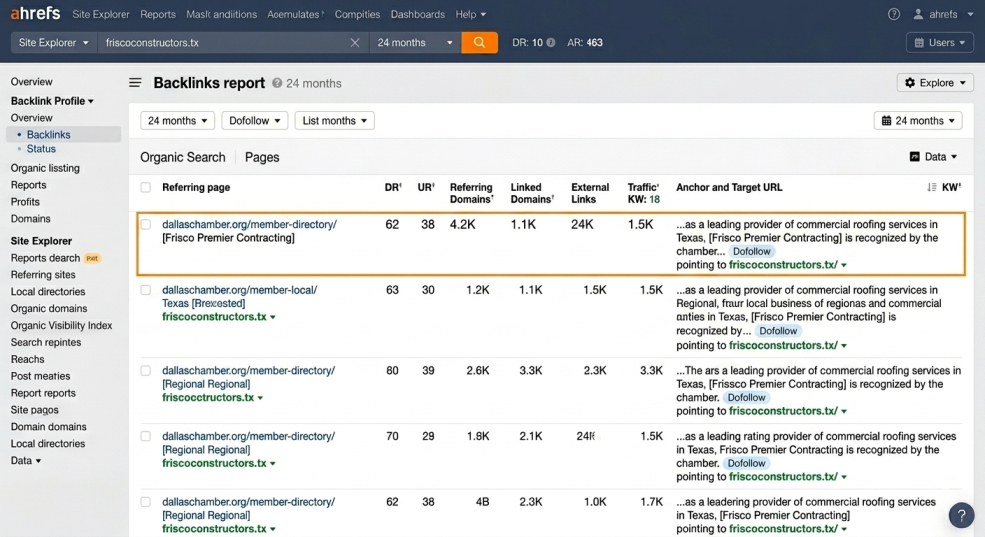Click the tooltip icon beside Backlinks report title
This screenshot has height=537, width=985.
tap(277, 83)
